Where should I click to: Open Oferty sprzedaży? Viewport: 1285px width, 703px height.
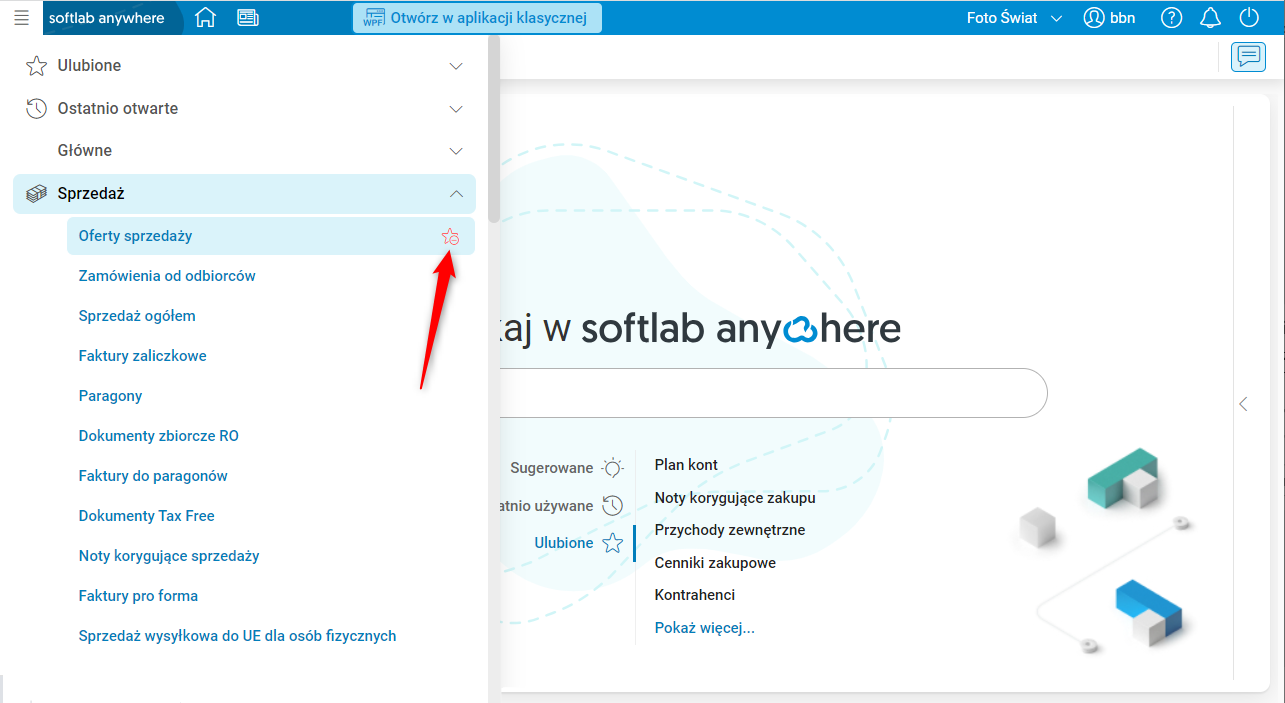click(x=271, y=236)
